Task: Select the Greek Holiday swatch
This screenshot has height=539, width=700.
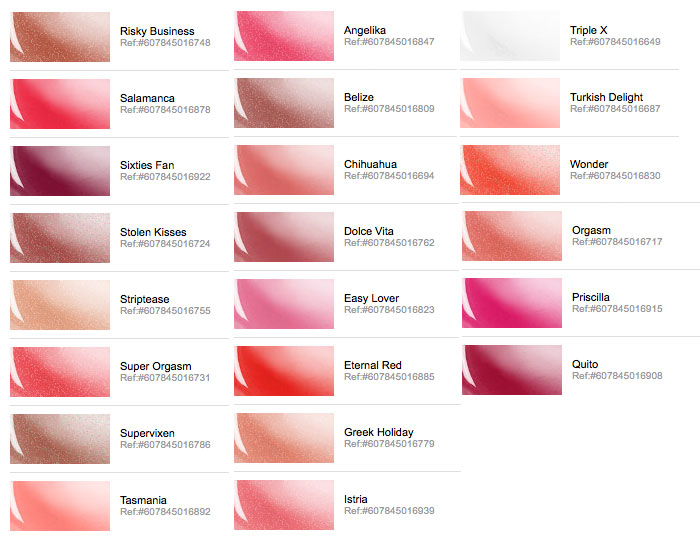Action: [284, 438]
